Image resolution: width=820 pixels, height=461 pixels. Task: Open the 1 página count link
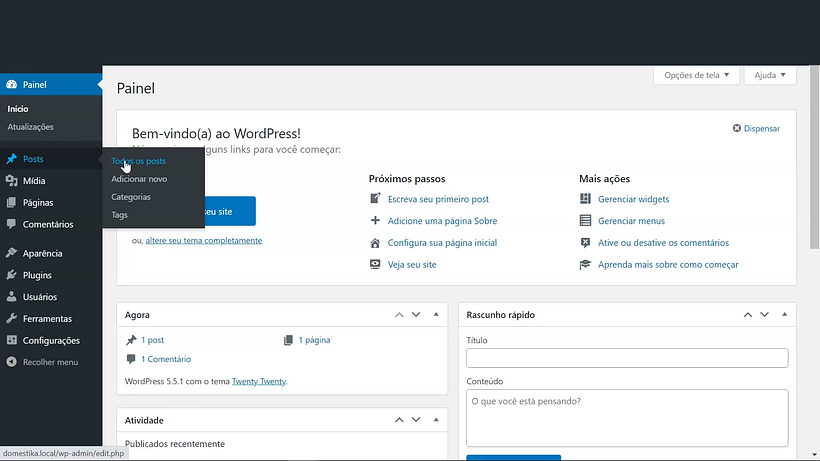click(x=314, y=340)
